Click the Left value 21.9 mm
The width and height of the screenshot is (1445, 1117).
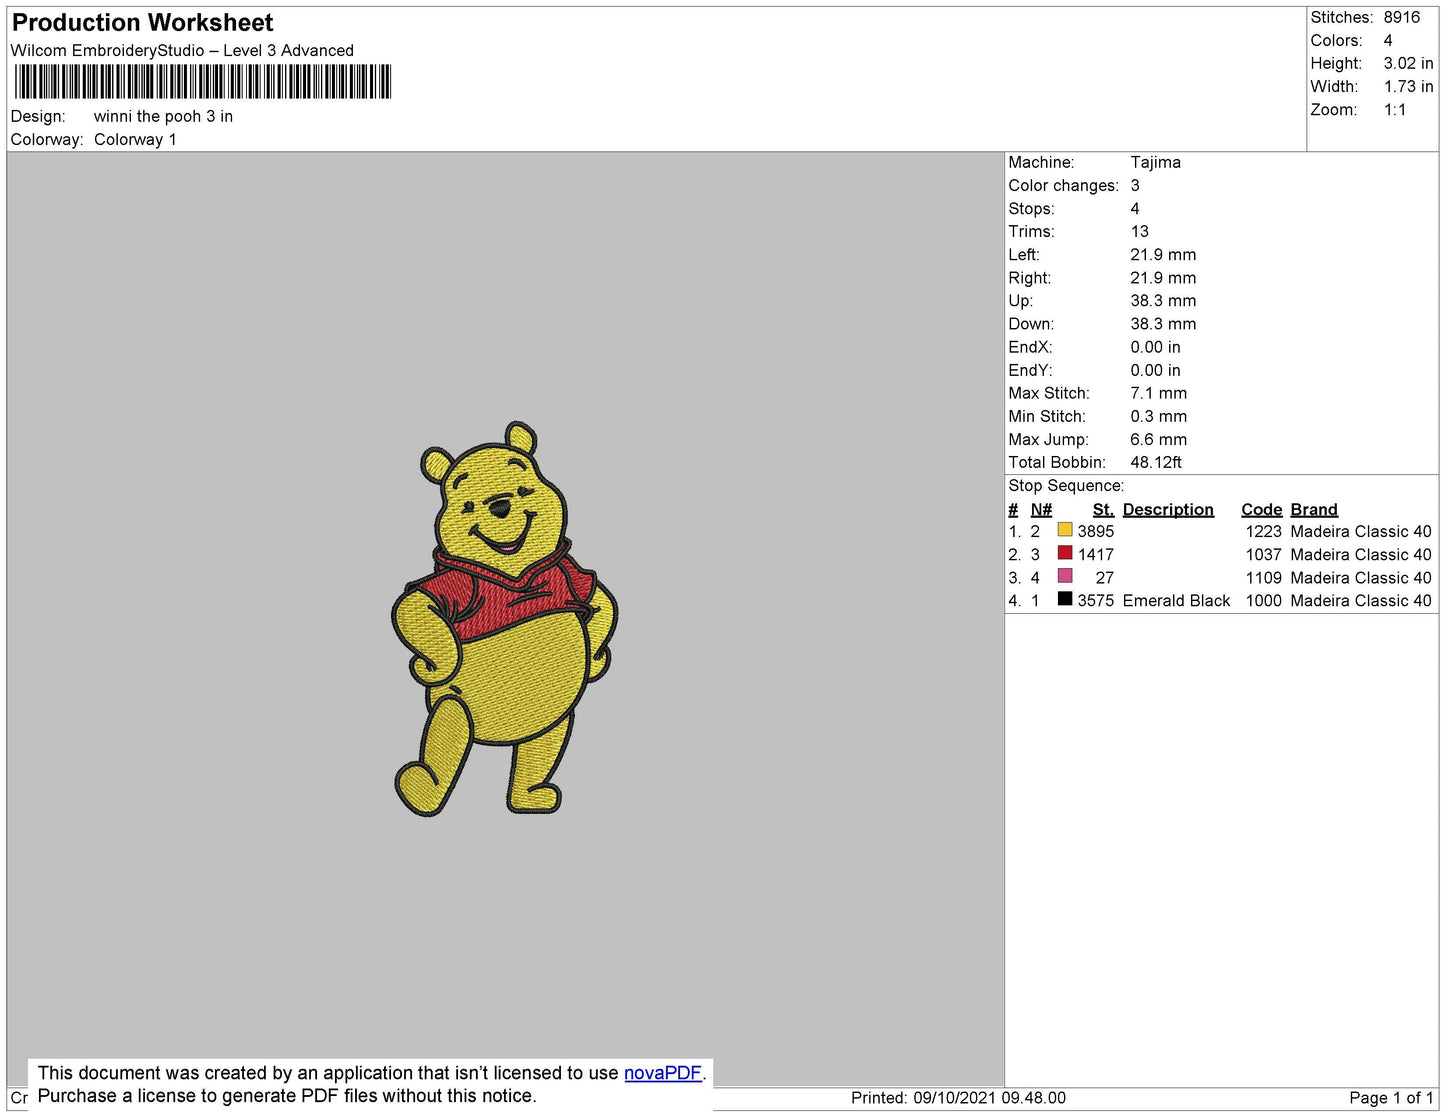point(1163,255)
